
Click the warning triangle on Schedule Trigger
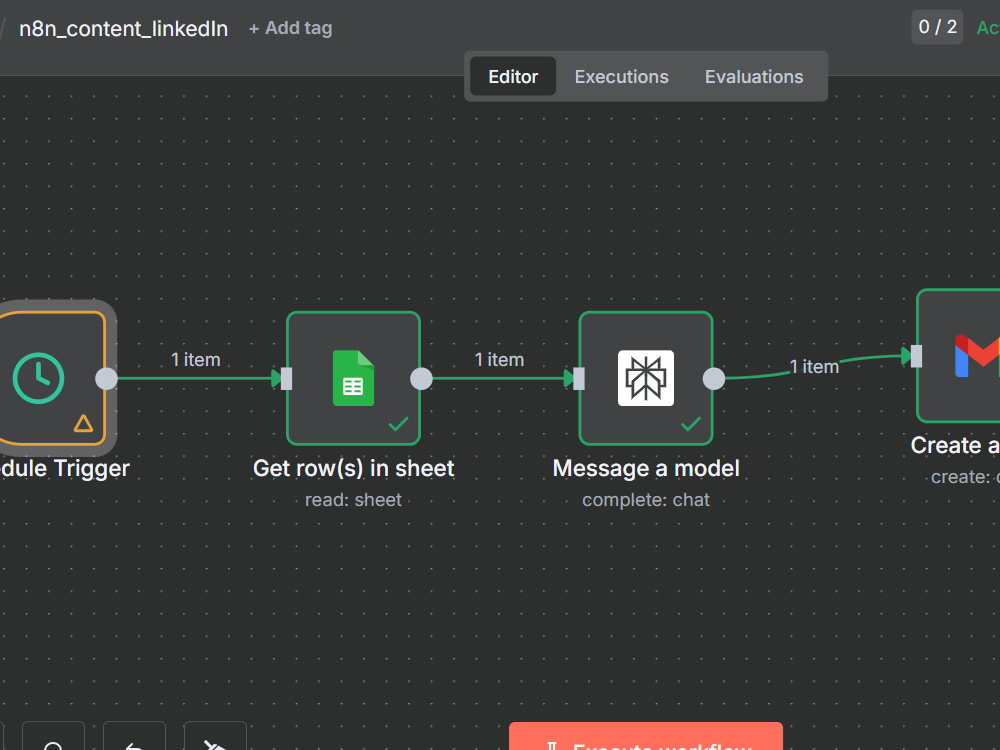83,423
